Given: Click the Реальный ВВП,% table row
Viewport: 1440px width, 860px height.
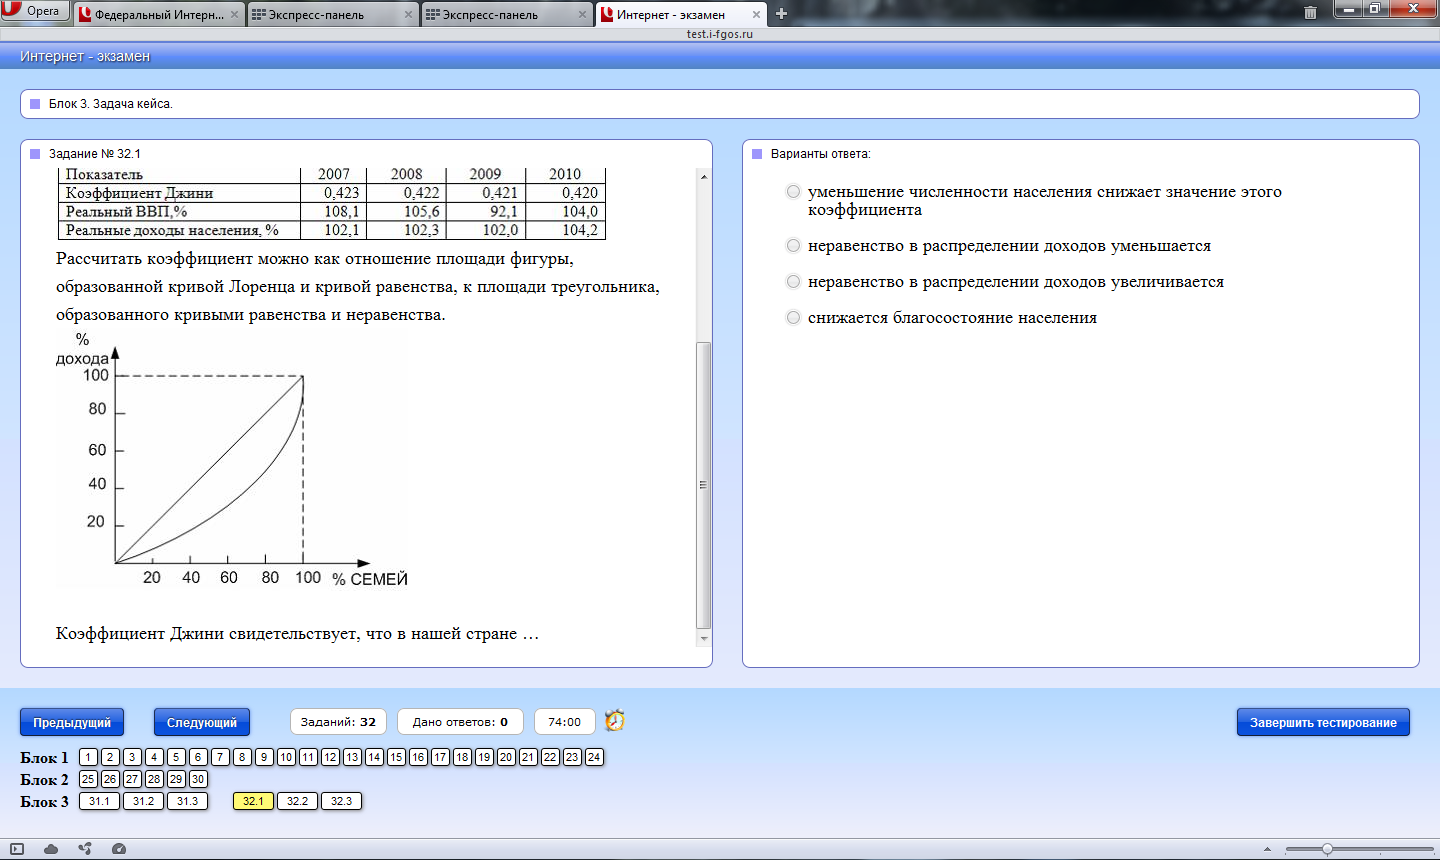Looking at the screenshot, I should 332,211.
